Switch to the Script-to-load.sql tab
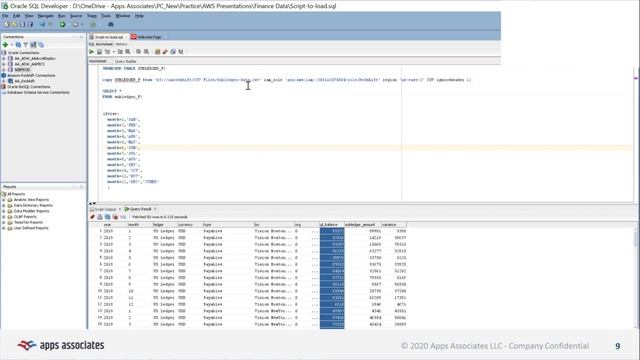Viewport: 640px width, 360px height. pos(108,37)
